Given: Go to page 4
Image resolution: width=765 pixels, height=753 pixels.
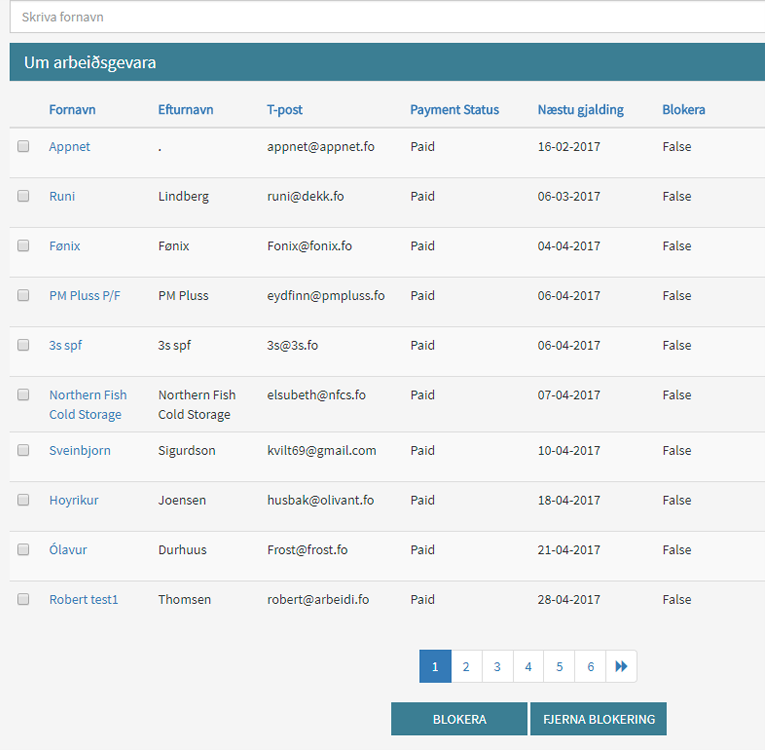Looking at the screenshot, I should [528, 666].
